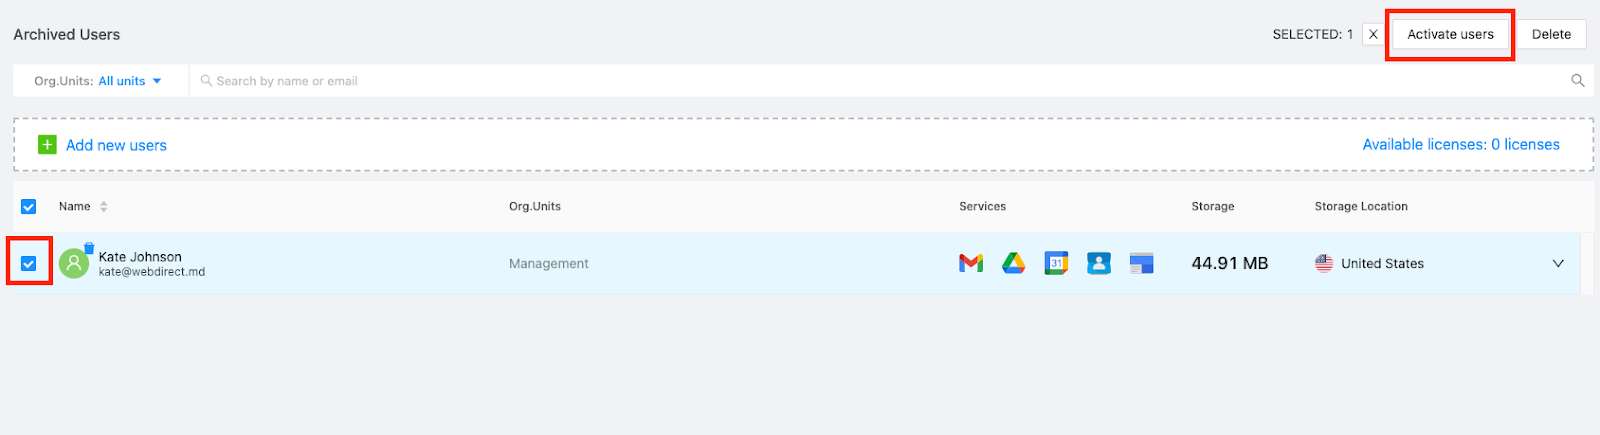Click the Google Calendar service icon

click(1056, 263)
